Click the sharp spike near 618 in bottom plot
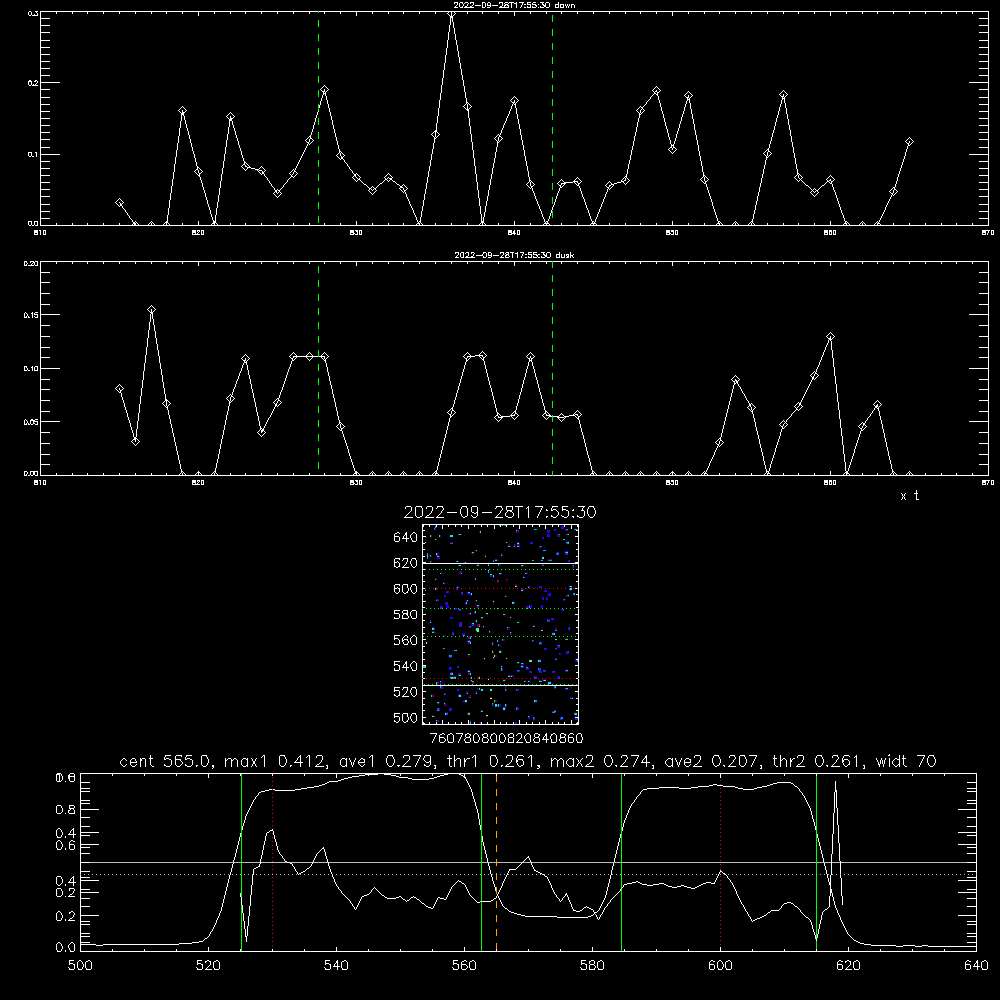The height and width of the screenshot is (1000, 1000). pyautogui.click(x=835, y=842)
